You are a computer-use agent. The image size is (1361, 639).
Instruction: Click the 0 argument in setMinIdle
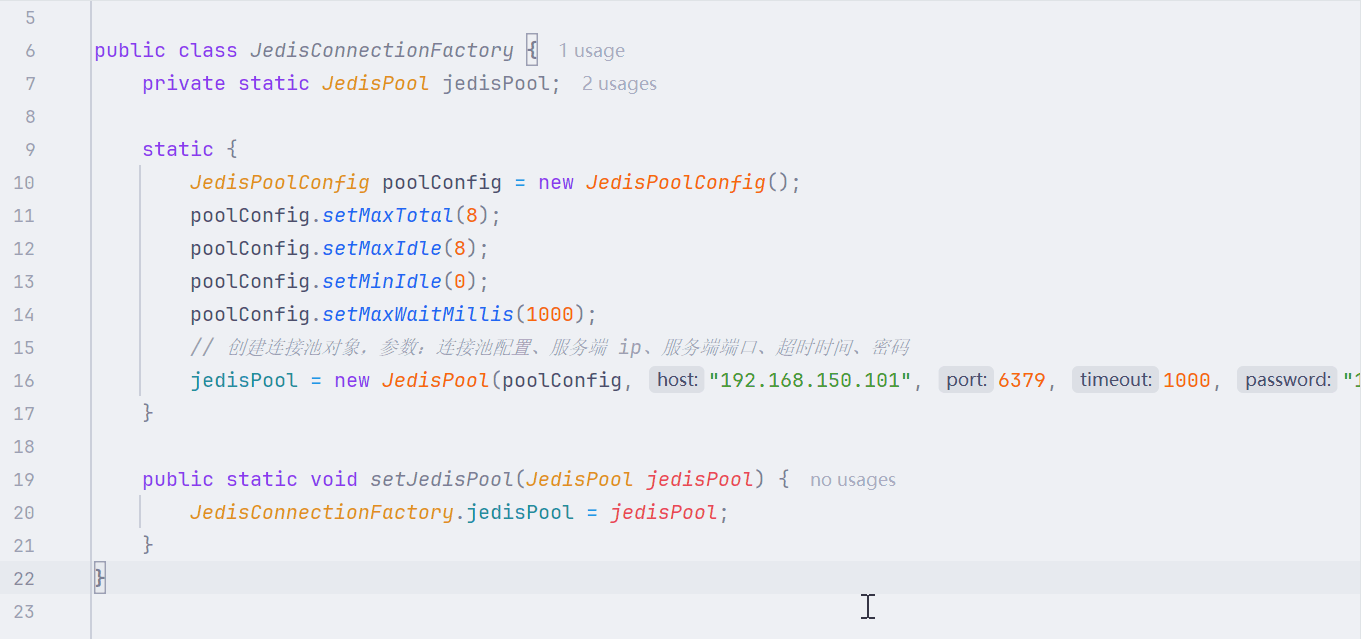click(x=460, y=282)
